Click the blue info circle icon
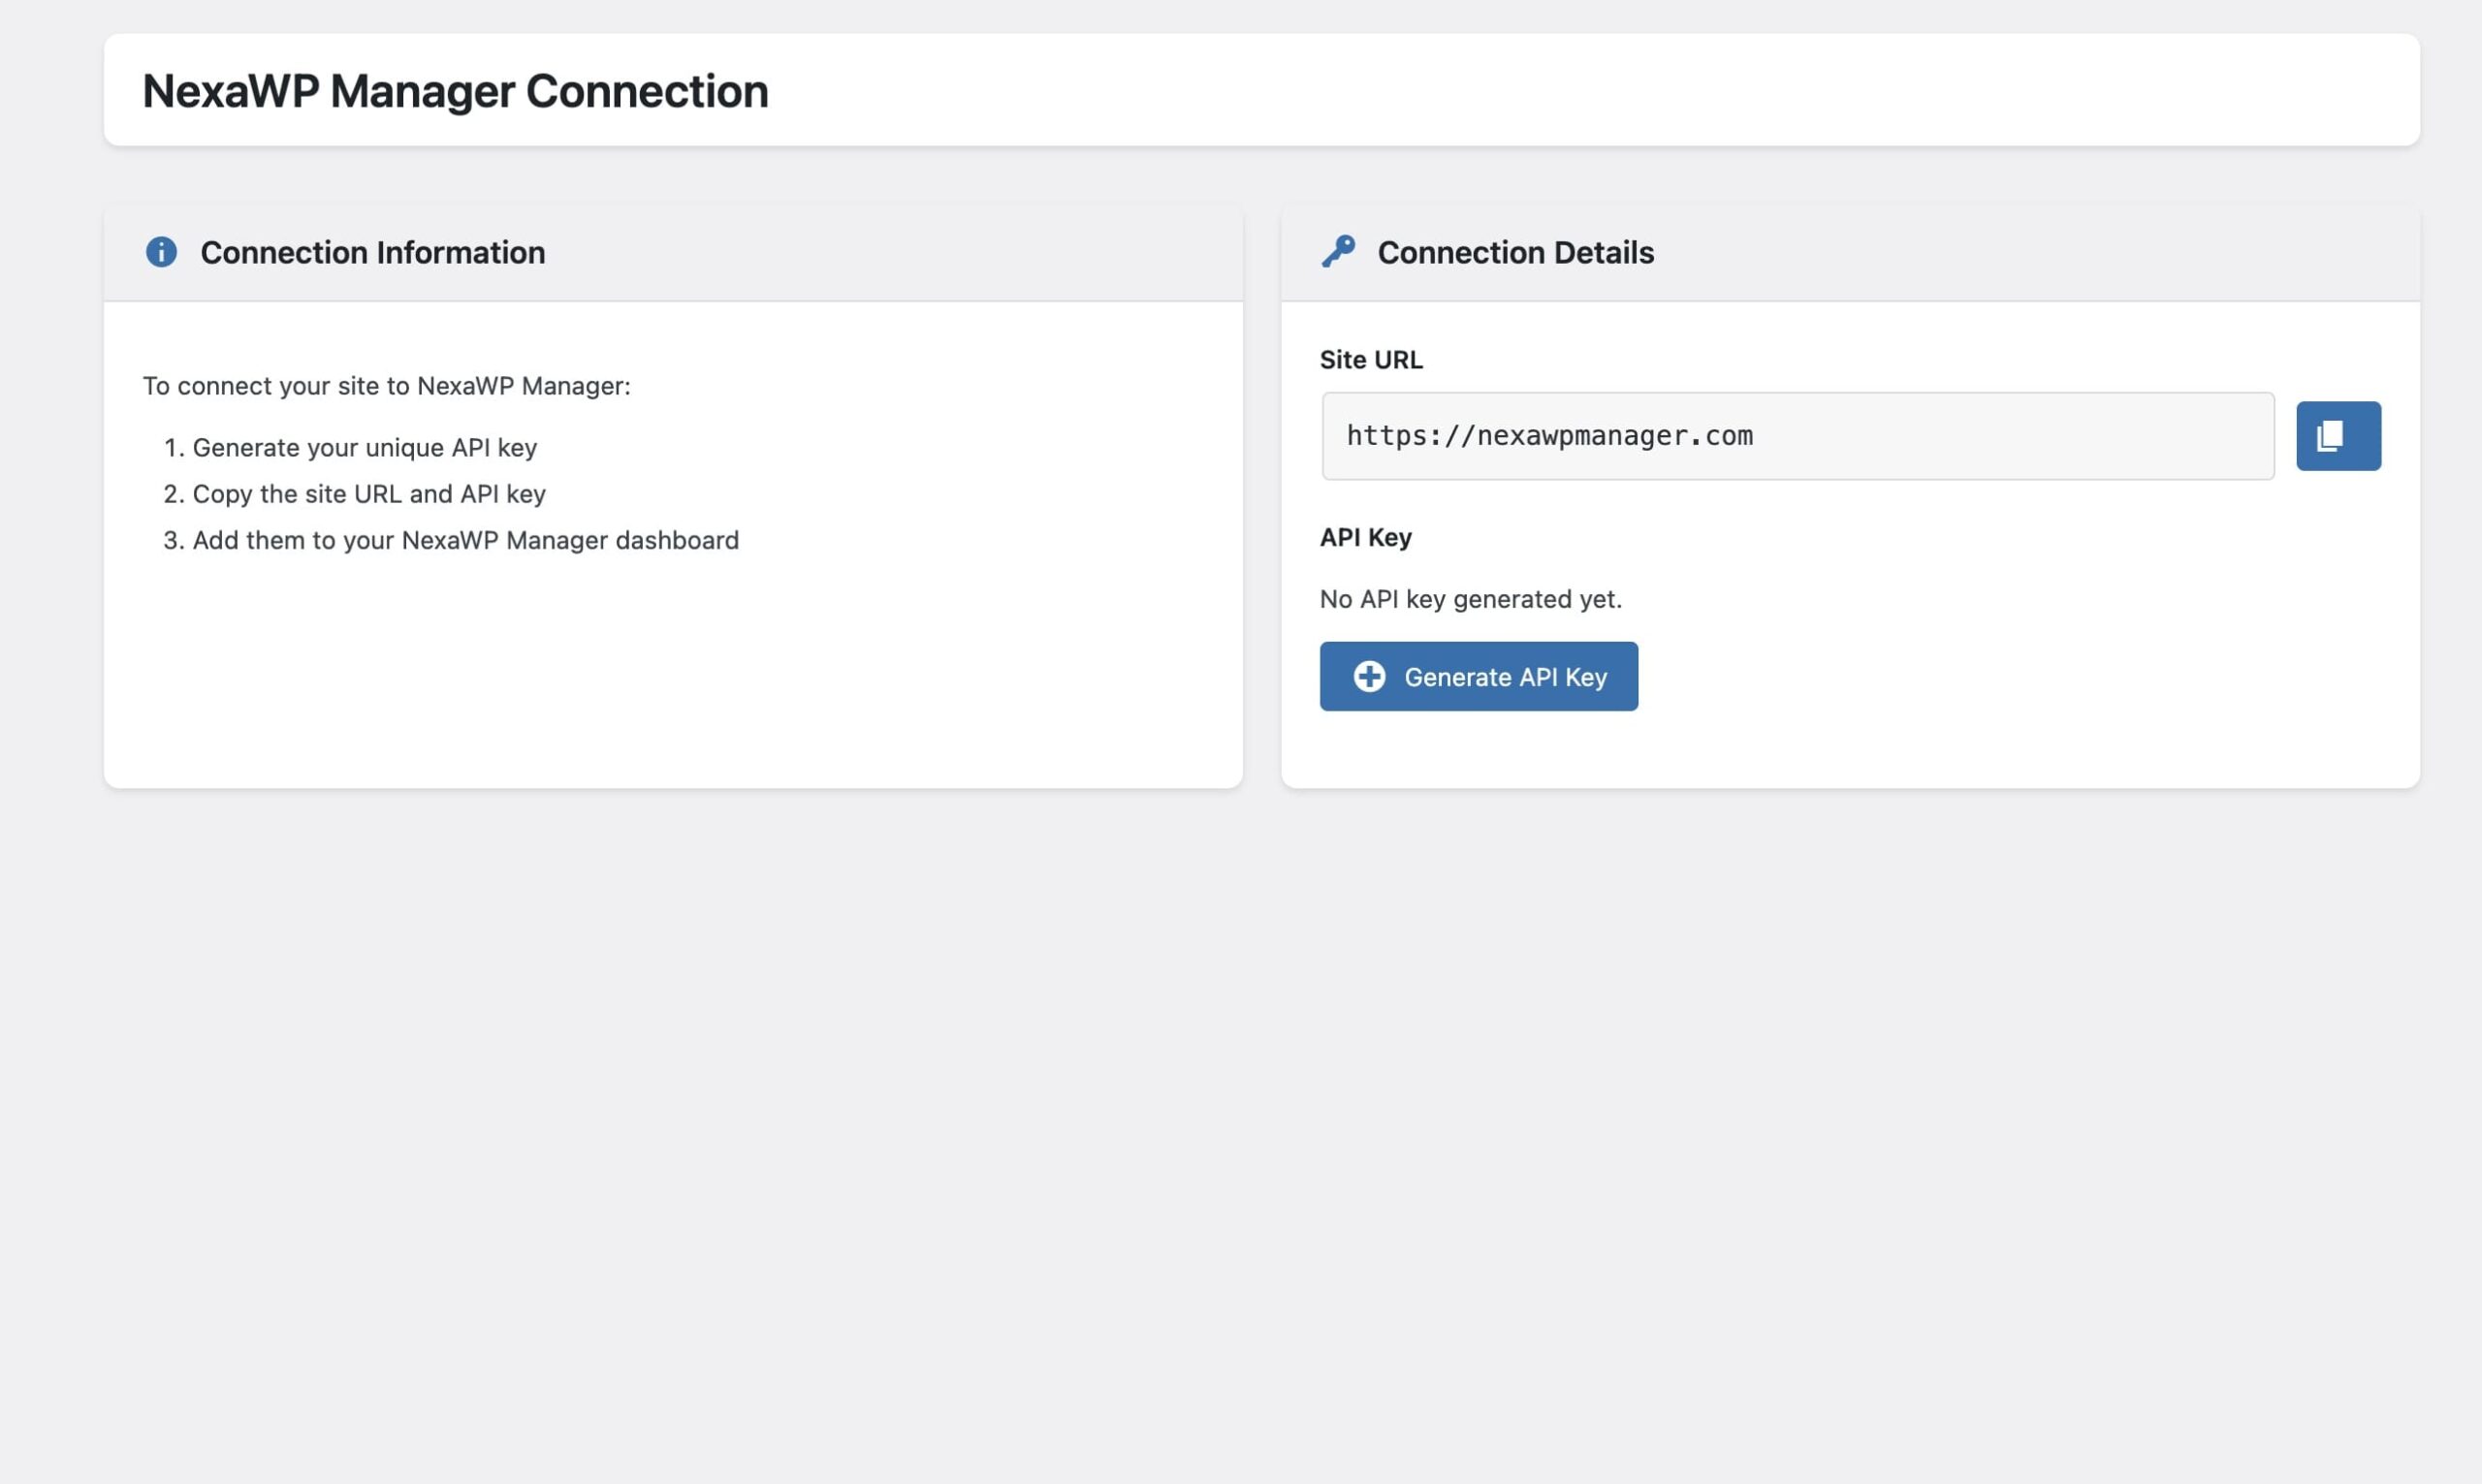2482x1484 pixels. coord(161,252)
